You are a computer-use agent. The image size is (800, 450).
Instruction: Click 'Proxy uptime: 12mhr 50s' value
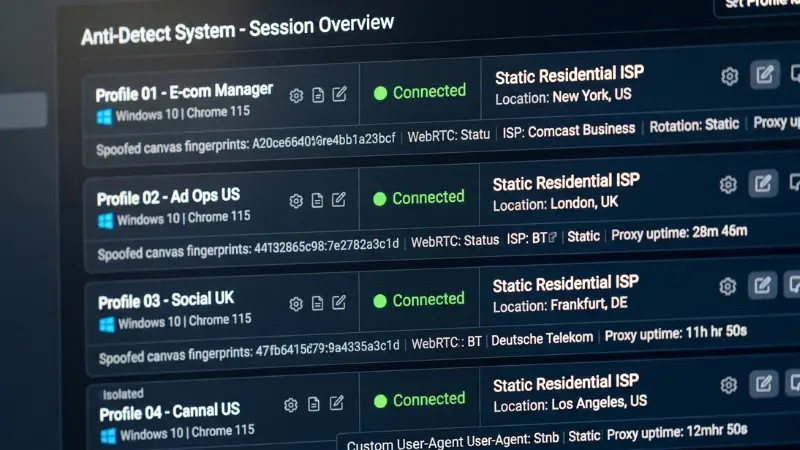[x=677, y=432]
